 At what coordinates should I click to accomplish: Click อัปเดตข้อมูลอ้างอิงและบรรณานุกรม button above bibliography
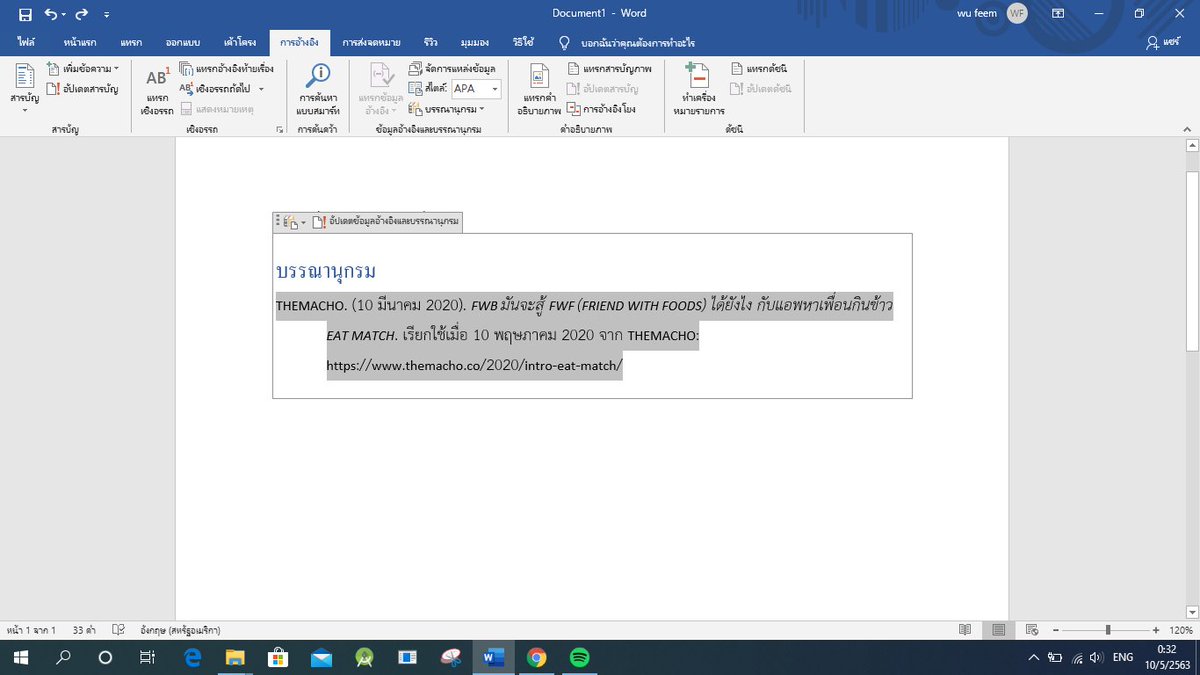coord(386,222)
